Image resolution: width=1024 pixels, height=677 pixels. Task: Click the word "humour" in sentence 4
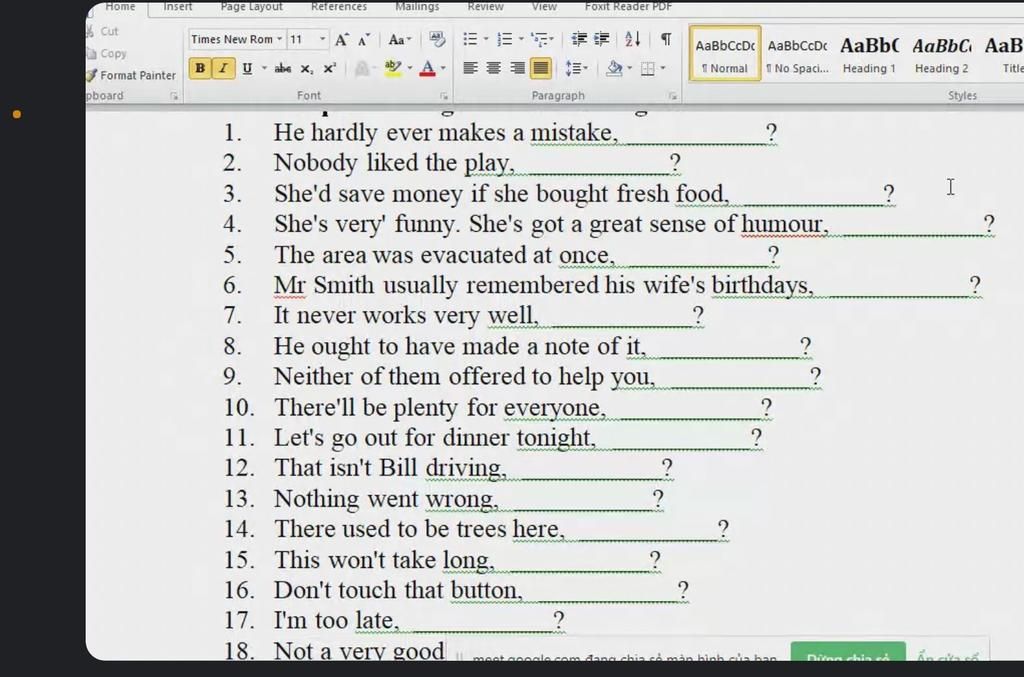pyautogui.click(x=781, y=224)
